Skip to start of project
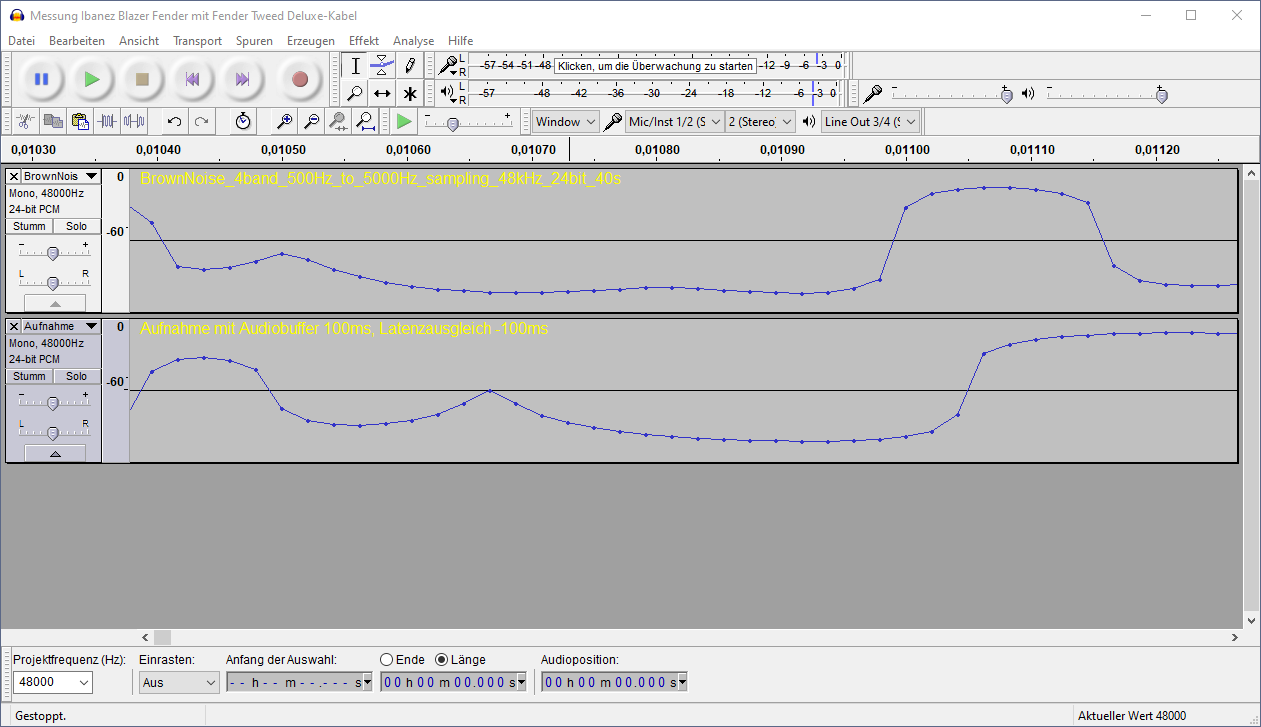Image resolution: width=1261 pixels, height=727 pixels. pos(192,79)
